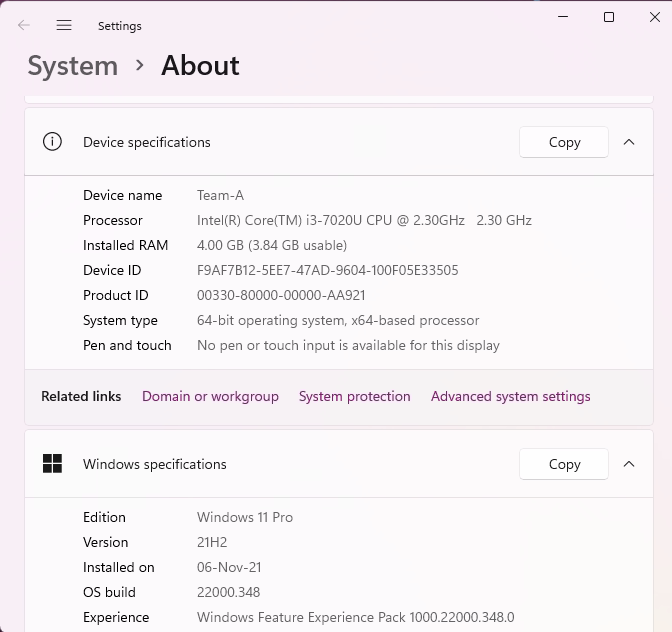
Task: Click the Installed RAM label
Action: coord(126,245)
